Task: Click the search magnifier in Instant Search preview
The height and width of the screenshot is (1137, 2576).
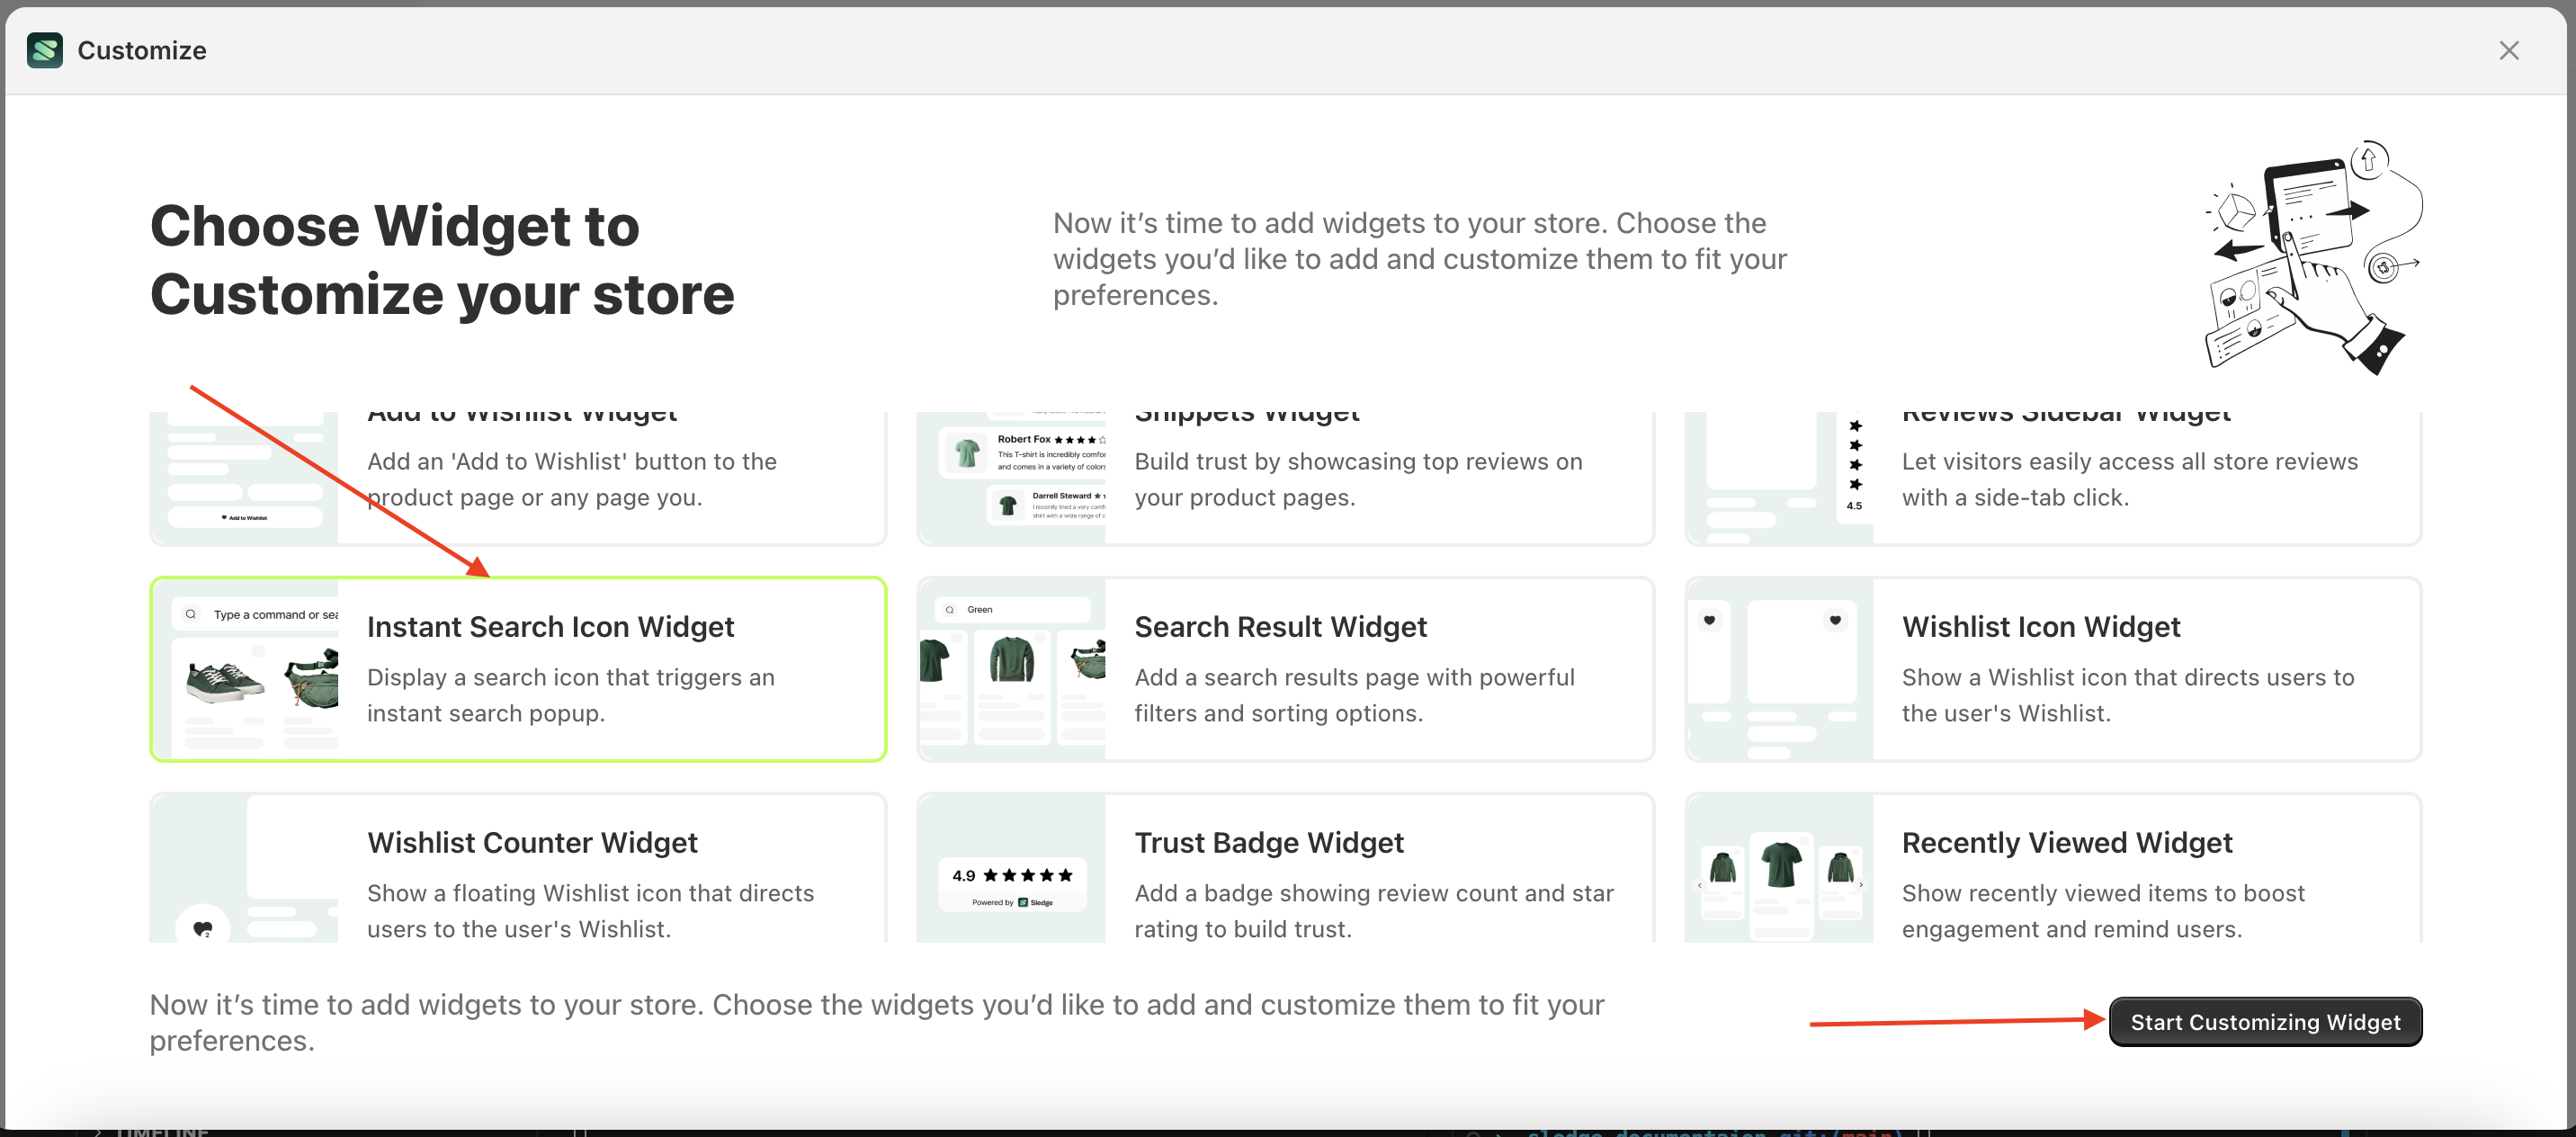Action: click(x=190, y=614)
